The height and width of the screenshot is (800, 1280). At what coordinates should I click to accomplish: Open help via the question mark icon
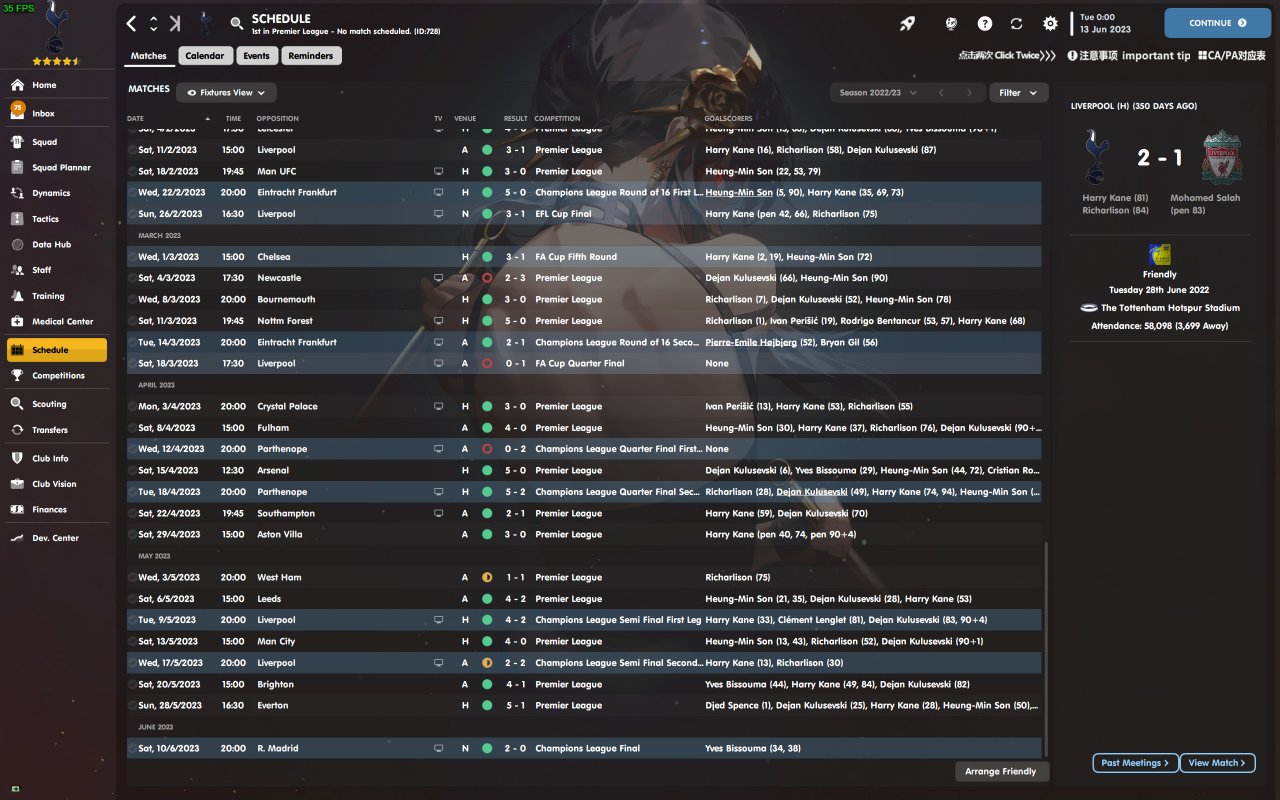click(x=985, y=23)
